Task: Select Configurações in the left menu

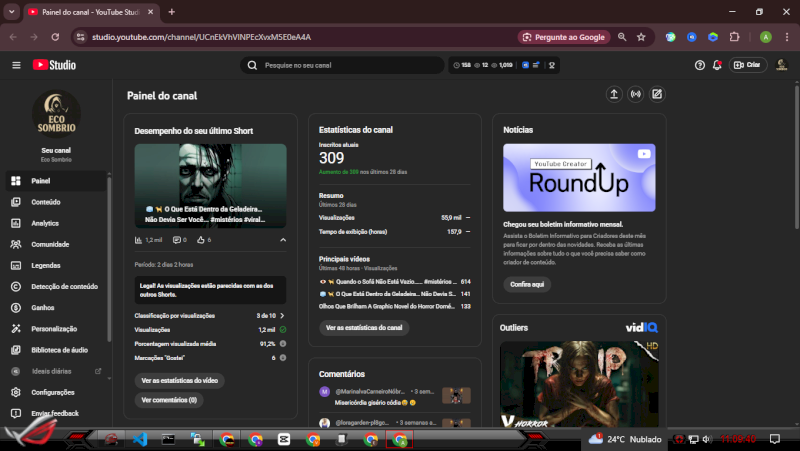Action: (52, 392)
